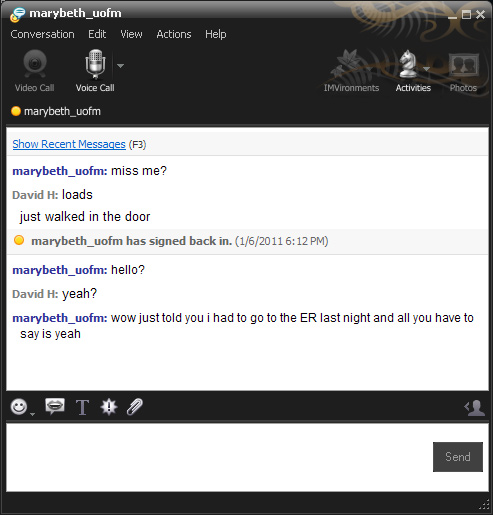Click inside the message input box
The image size is (493, 515).
pos(218,457)
